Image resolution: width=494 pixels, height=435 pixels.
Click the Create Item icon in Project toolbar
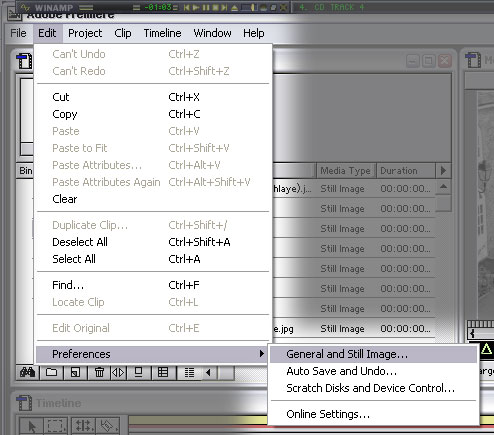75,372
